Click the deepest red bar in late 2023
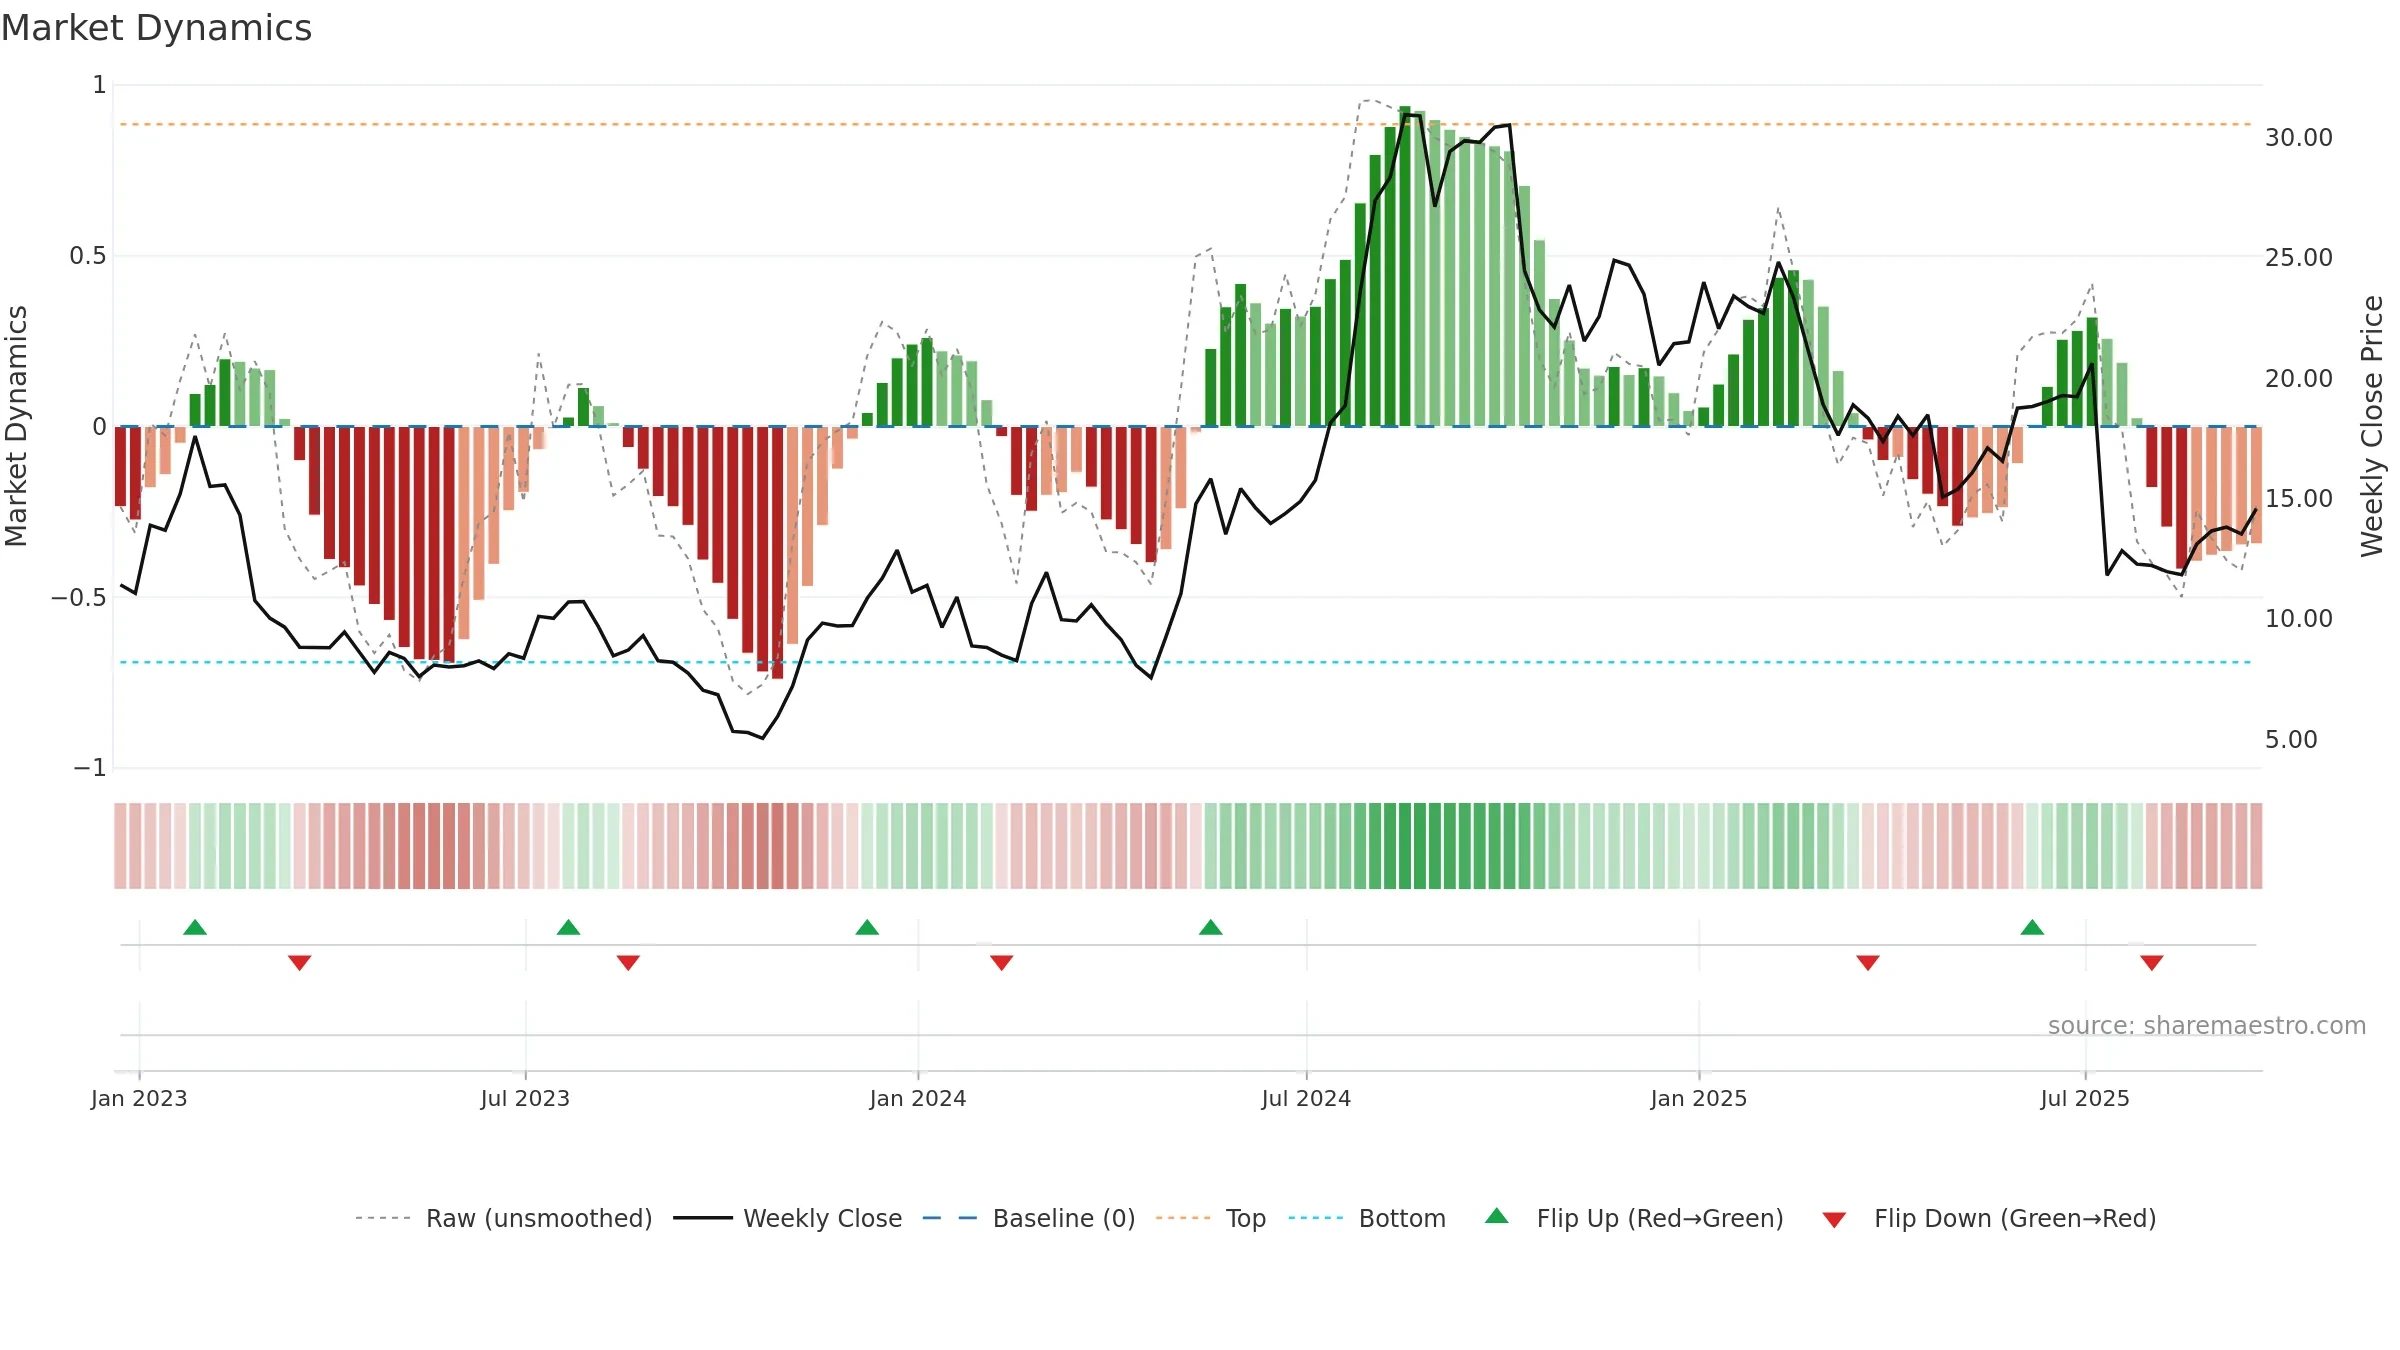The width and height of the screenshot is (2400, 1350). (777, 553)
